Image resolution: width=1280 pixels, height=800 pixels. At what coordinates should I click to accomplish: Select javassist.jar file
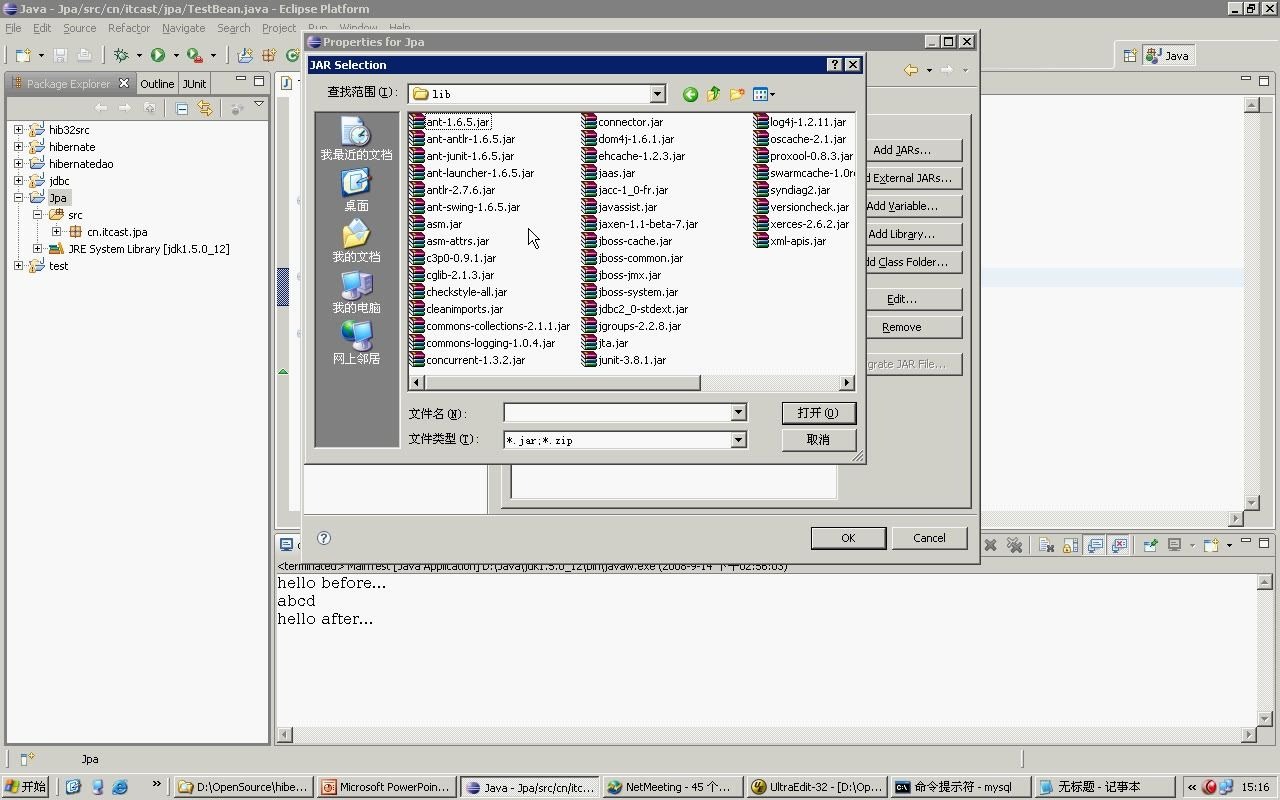620,207
